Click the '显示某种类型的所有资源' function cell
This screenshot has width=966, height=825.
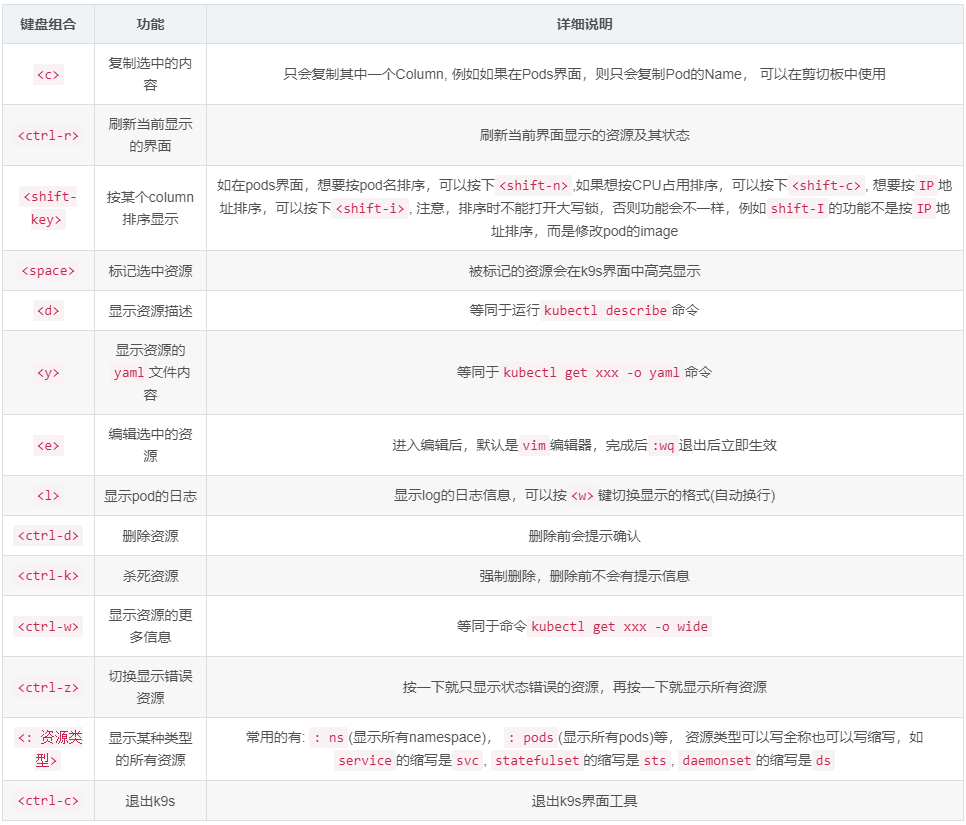point(150,749)
